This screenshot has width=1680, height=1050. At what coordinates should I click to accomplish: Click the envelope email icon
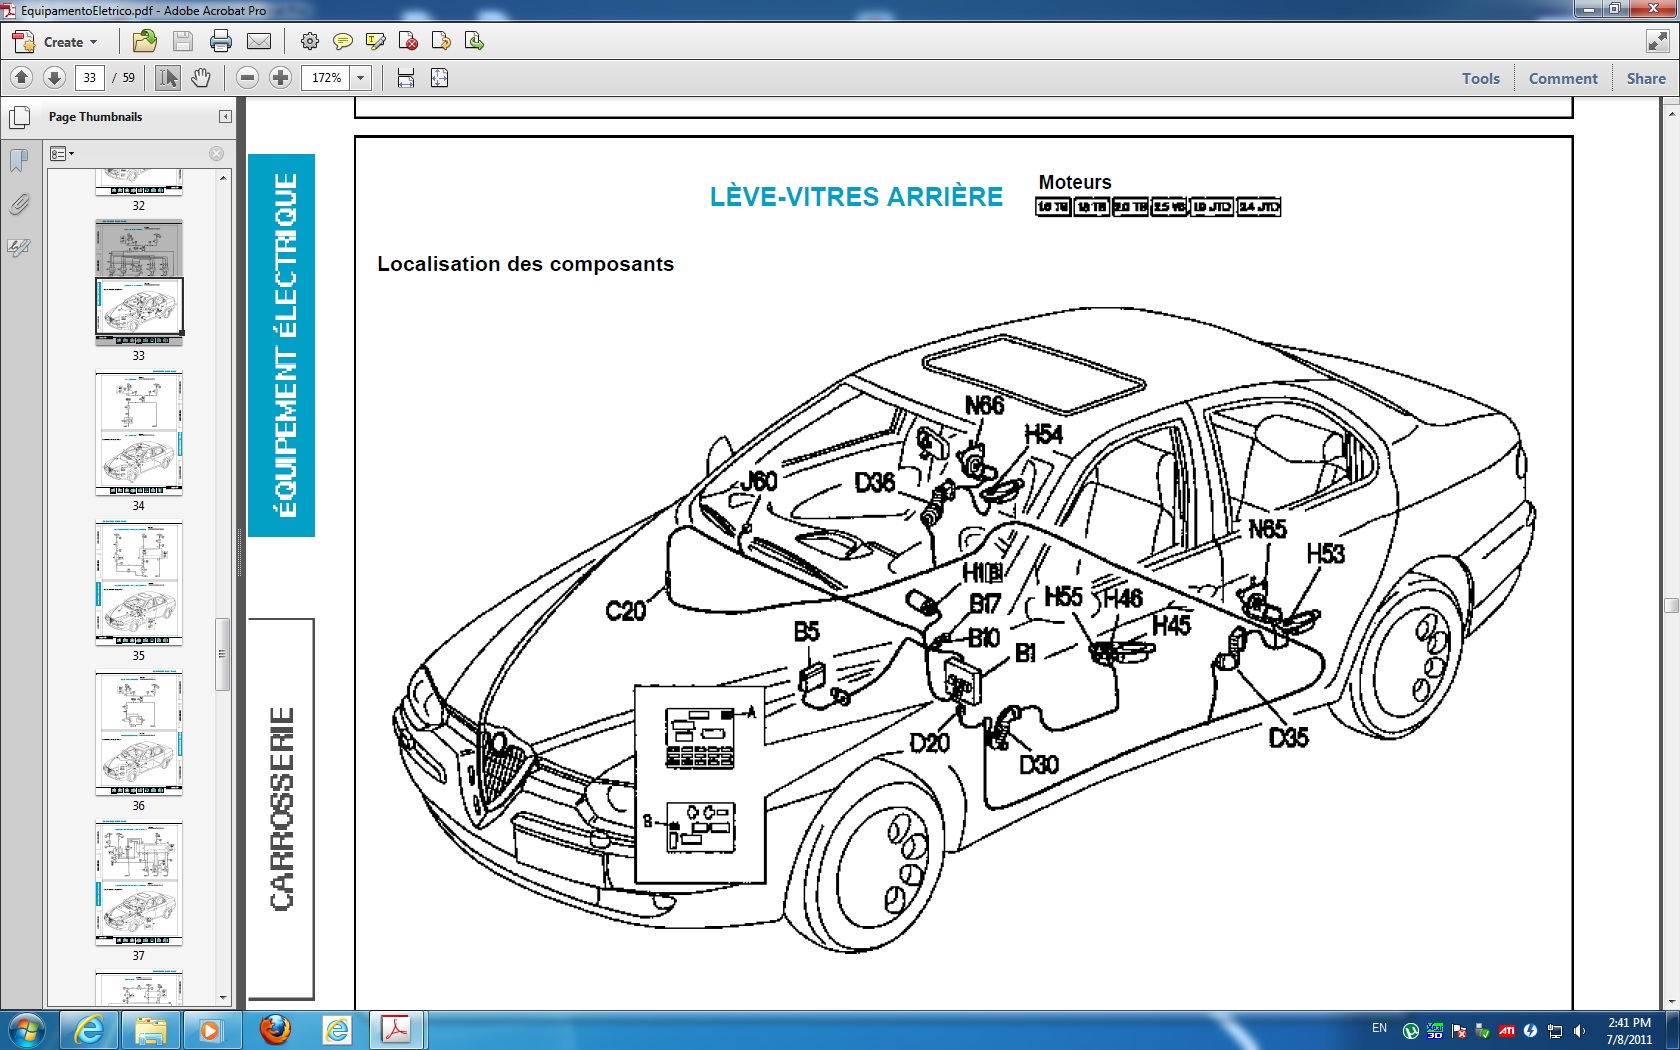(x=259, y=41)
